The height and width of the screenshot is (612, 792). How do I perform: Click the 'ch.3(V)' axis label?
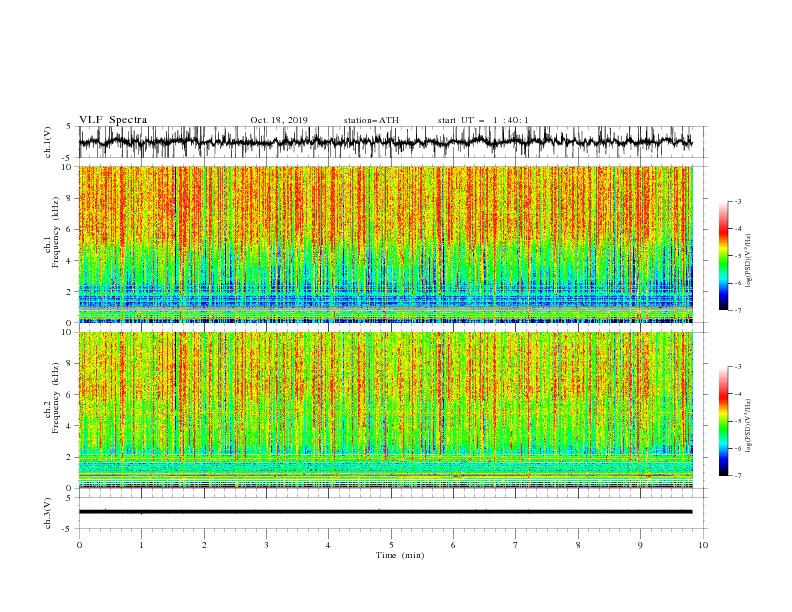(x=48, y=513)
